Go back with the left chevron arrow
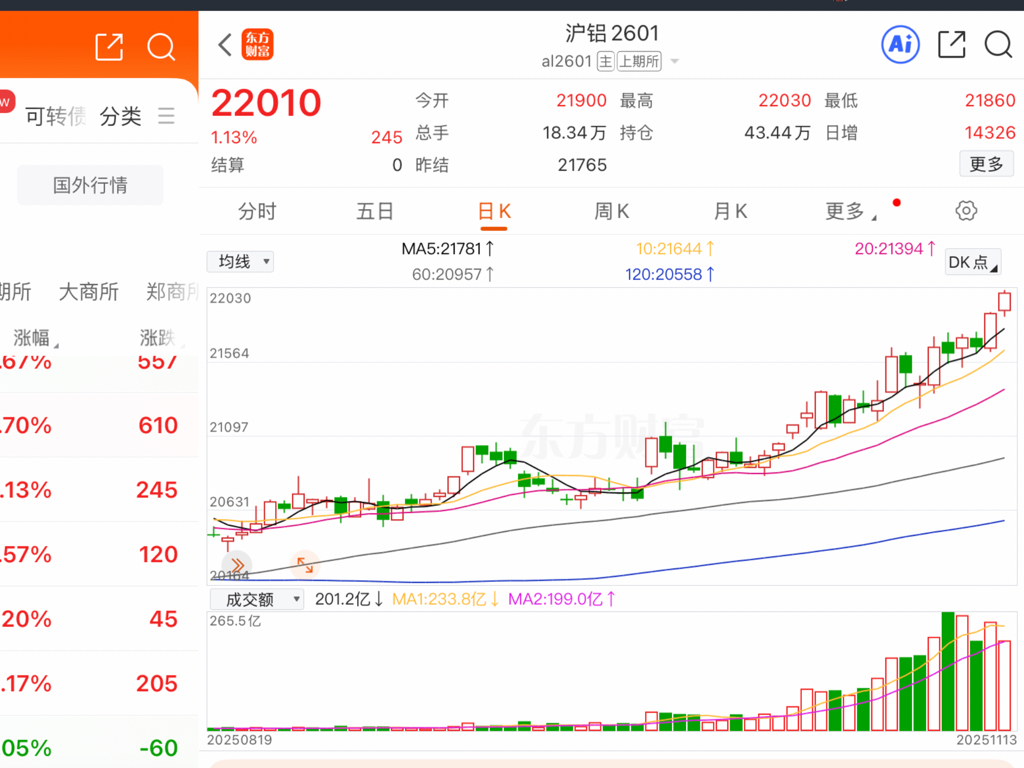 (x=225, y=45)
